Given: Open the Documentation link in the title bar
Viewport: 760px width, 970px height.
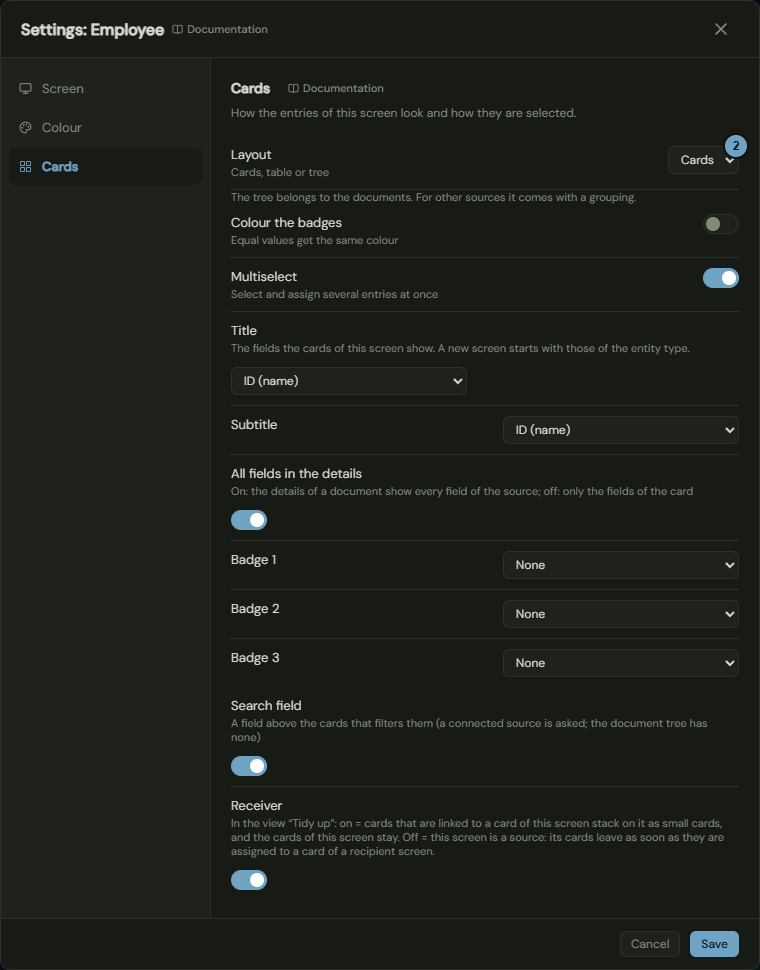Looking at the screenshot, I should 220,29.
